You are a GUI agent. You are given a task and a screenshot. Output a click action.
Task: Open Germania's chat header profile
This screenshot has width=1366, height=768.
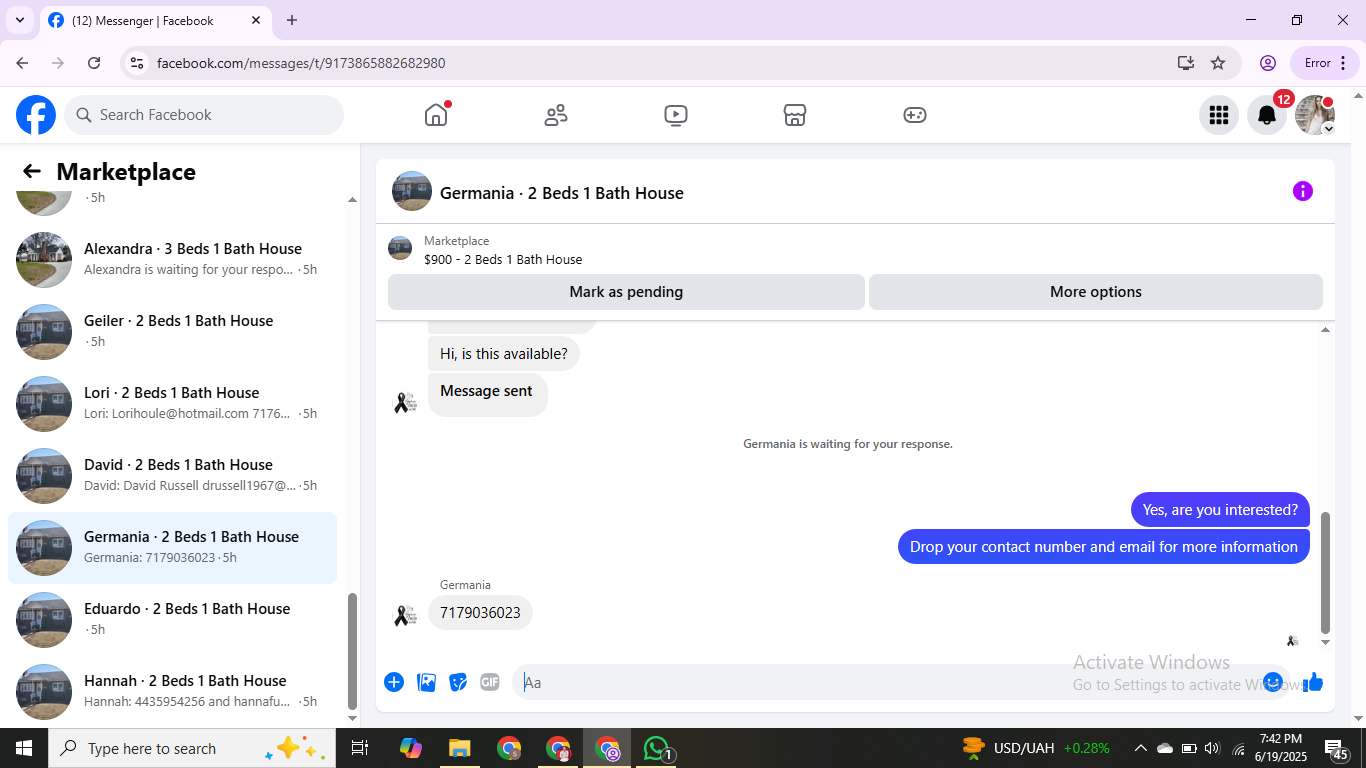[x=538, y=192]
